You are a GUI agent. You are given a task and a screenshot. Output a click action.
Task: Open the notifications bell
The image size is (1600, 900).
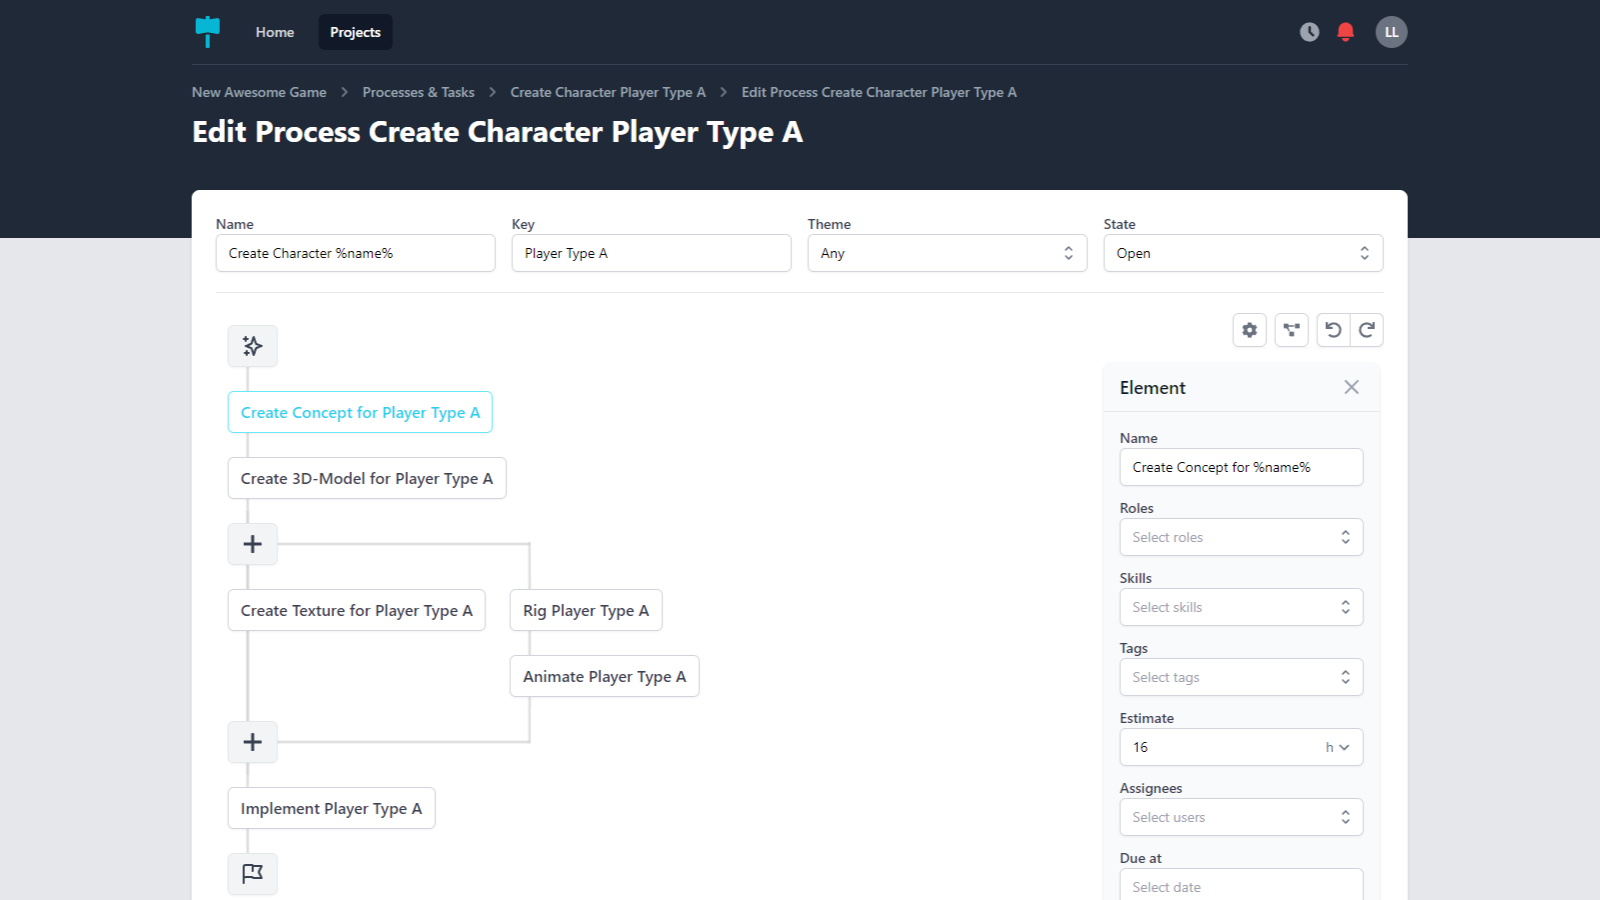coord(1346,32)
